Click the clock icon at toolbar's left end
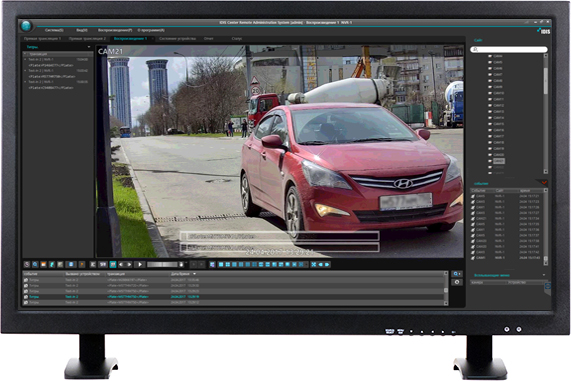Screen dimensions: 571x381 [27, 264]
